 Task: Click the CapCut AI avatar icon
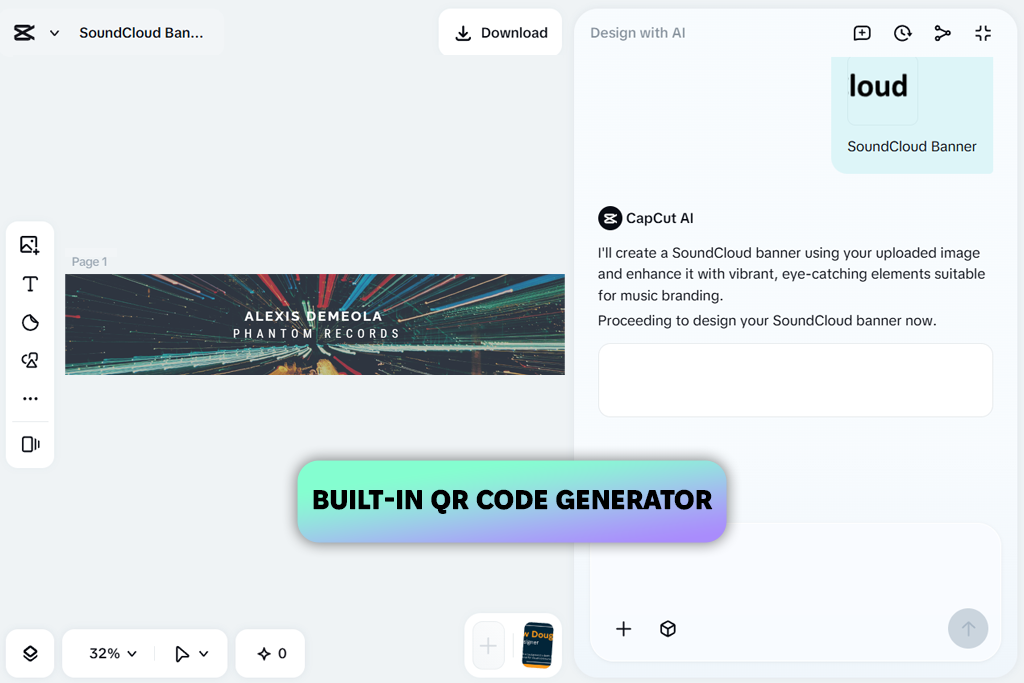[x=610, y=218]
